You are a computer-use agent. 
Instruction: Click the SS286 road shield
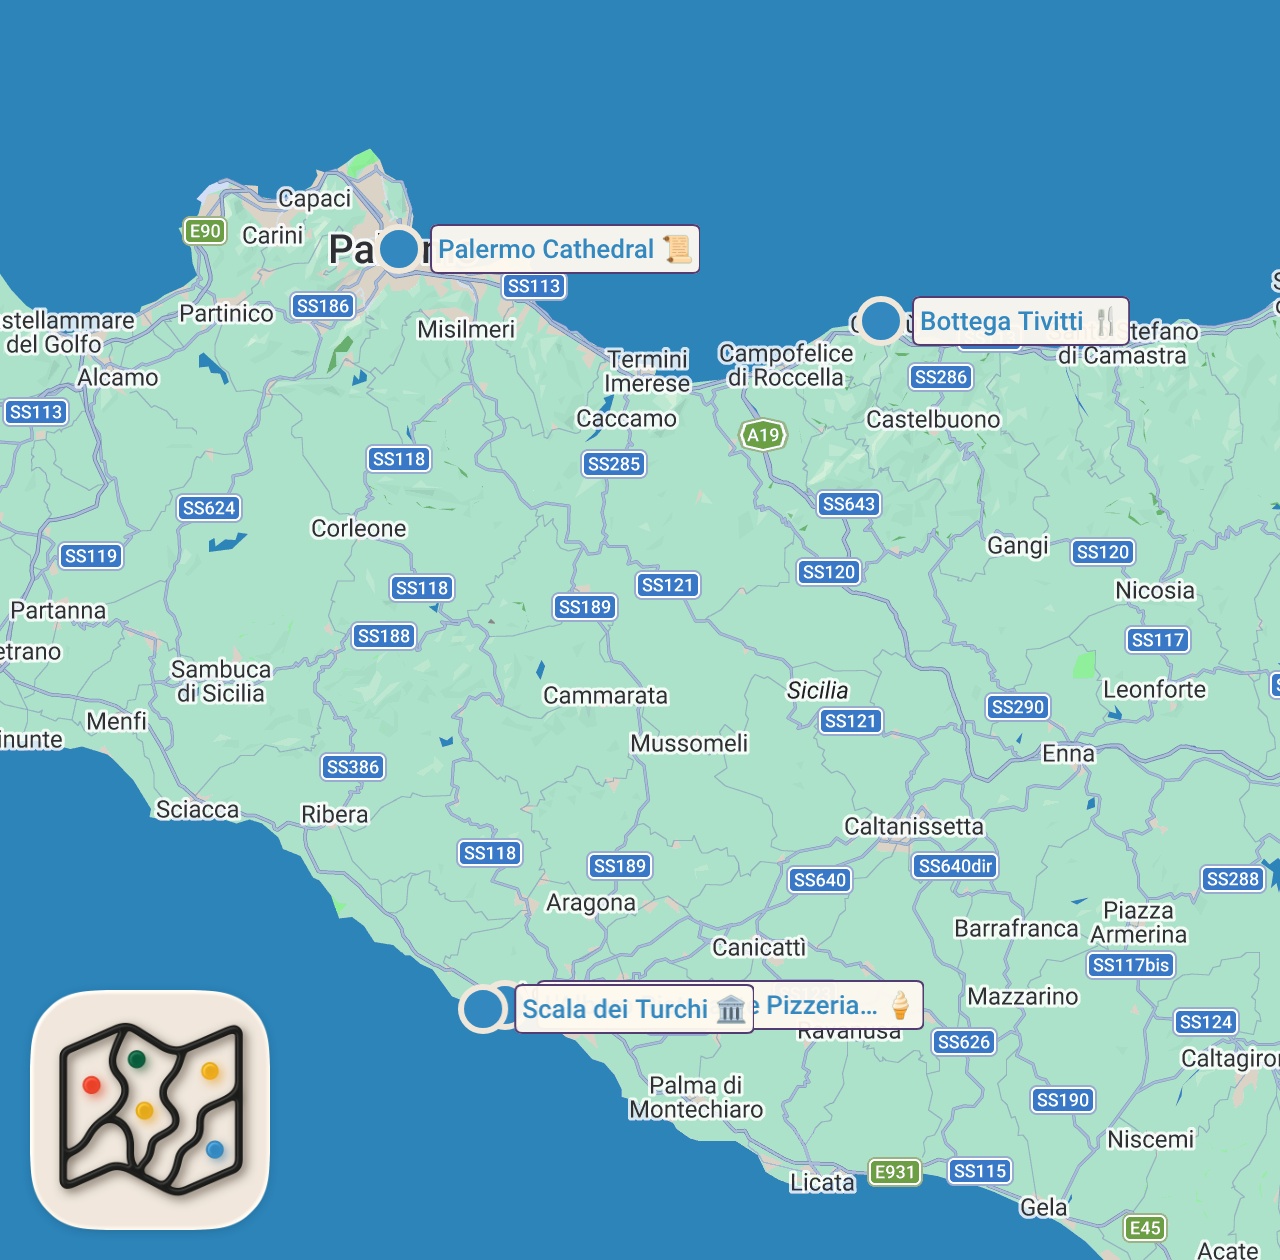click(x=941, y=377)
